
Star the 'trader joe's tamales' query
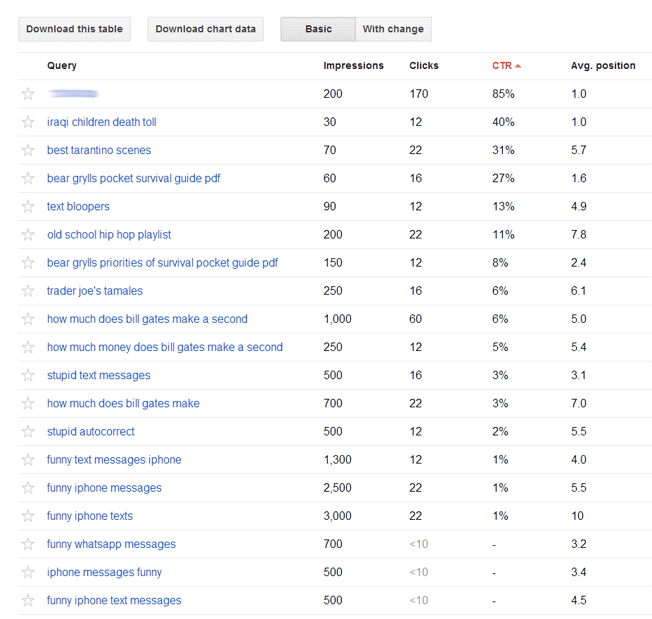[28, 291]
